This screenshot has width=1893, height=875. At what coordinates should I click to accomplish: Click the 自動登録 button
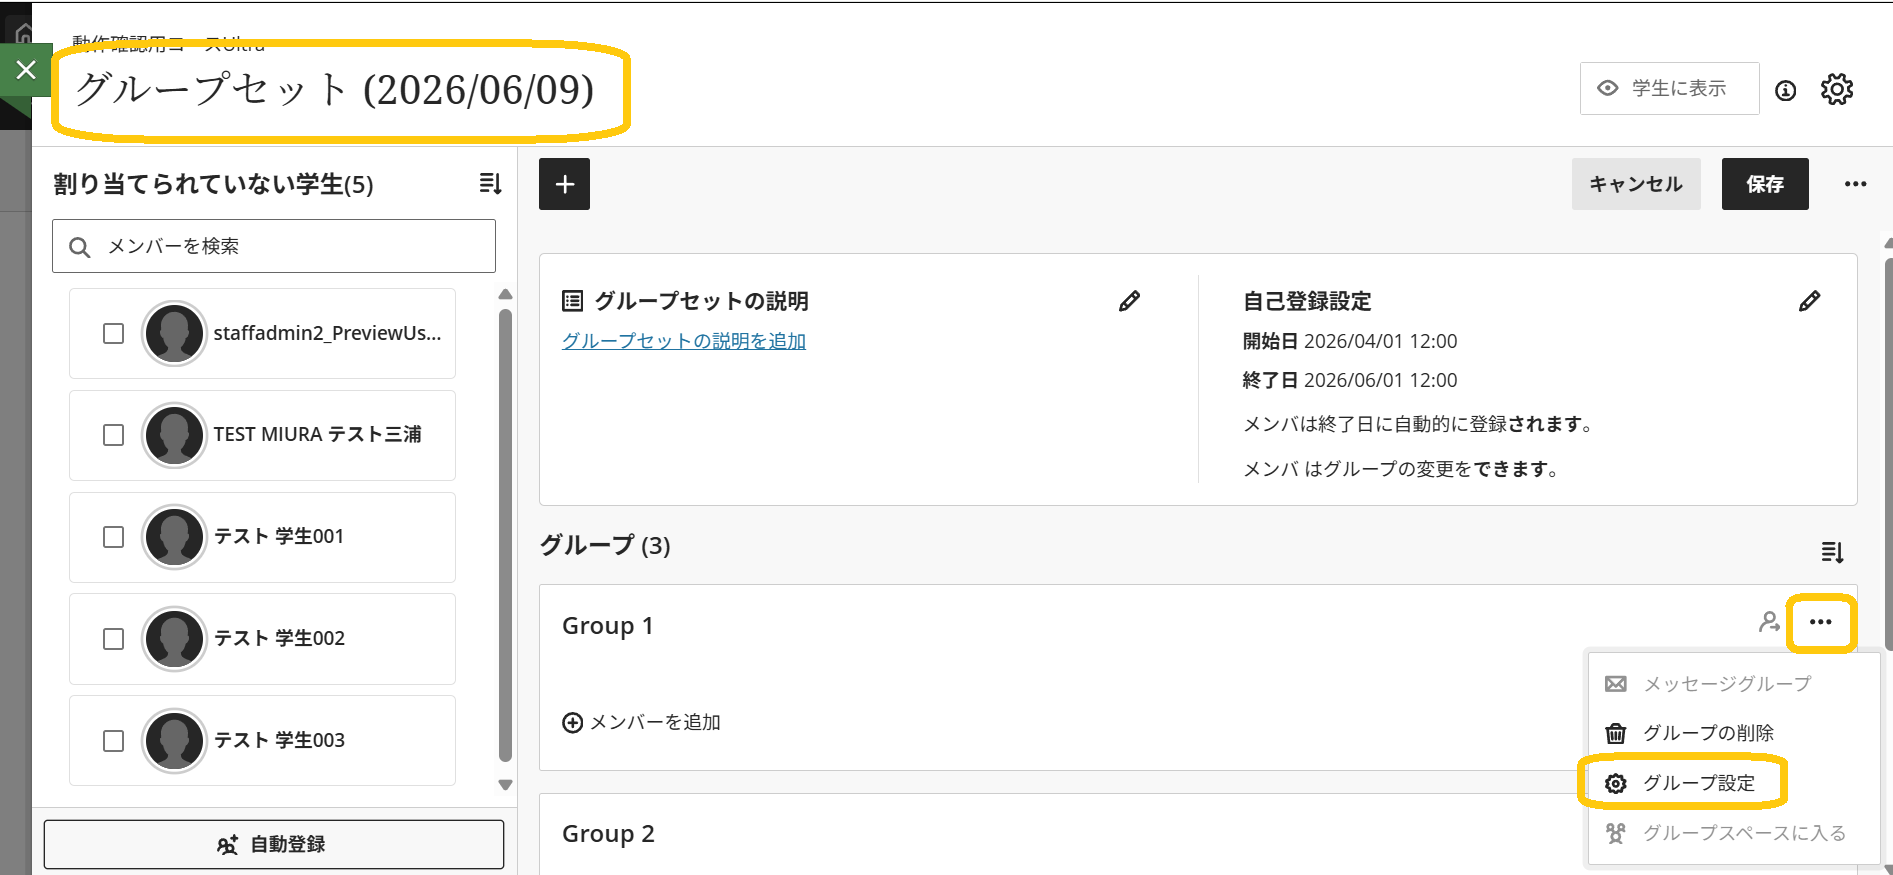coord(274,845)
